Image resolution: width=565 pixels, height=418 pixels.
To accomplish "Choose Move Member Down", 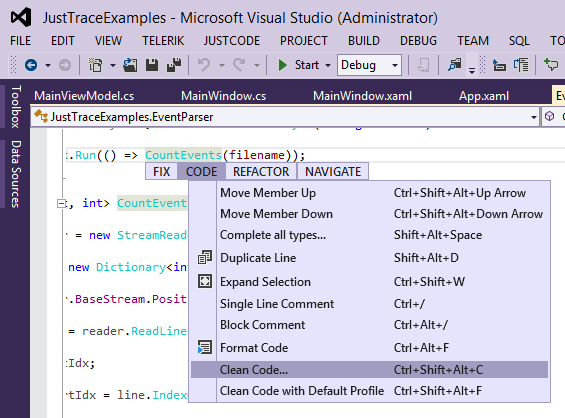I will coord(369,214).
